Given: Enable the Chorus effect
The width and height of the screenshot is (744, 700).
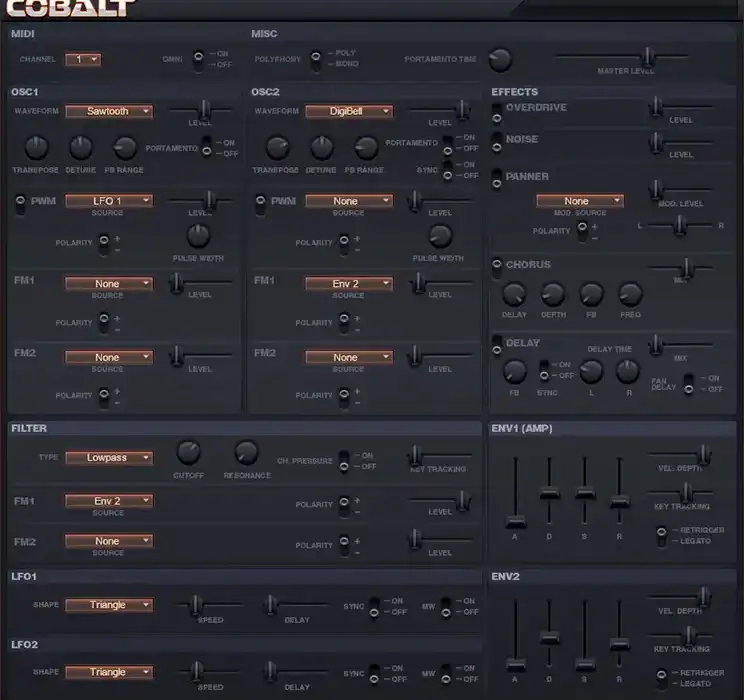Looking at the screenshot, I should coord(496,269).
